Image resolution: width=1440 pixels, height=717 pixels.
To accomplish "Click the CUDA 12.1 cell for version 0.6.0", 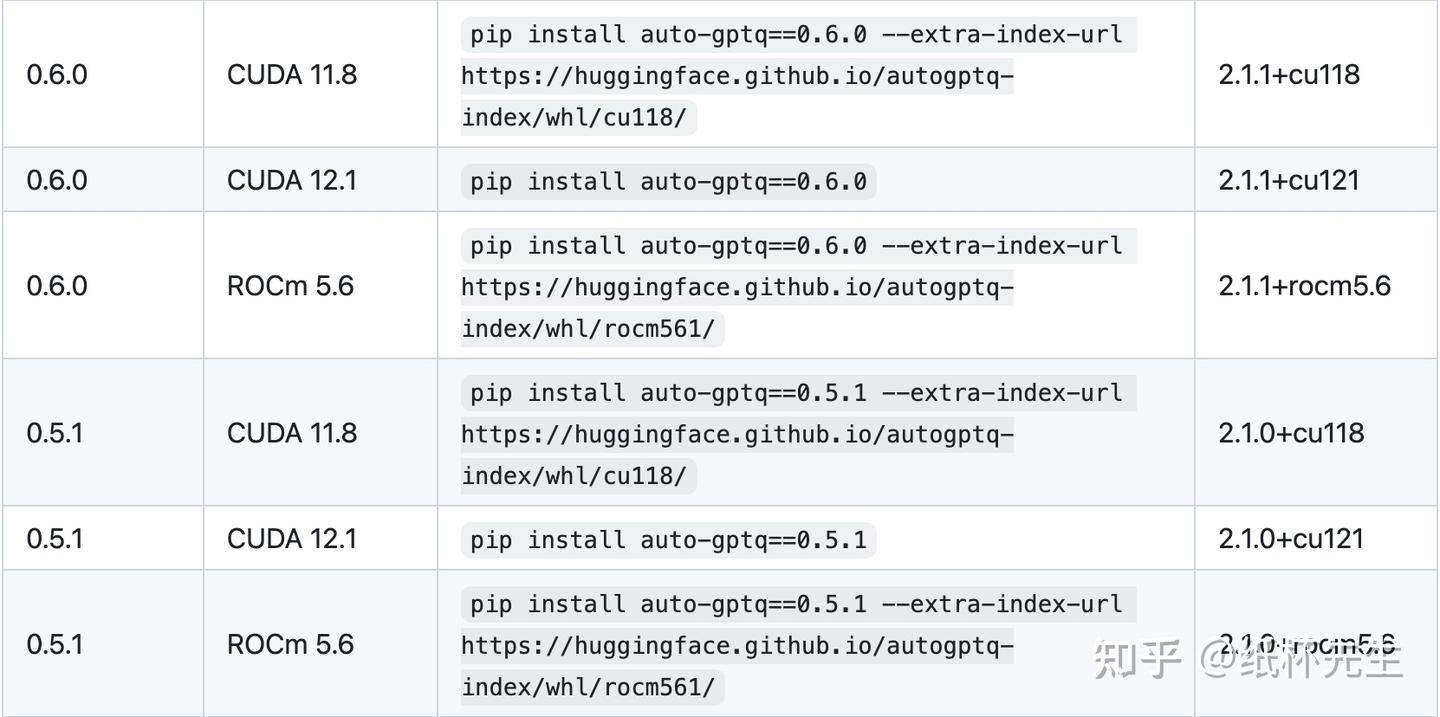I will [292, 181].
